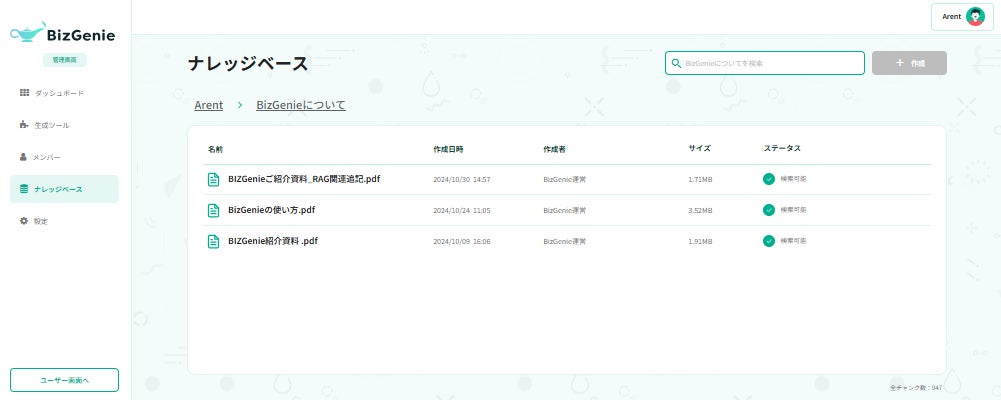The height and width of the screenshot is (400, 1001).
Task: Click size value 1.91MB
Action: [700, 242]
